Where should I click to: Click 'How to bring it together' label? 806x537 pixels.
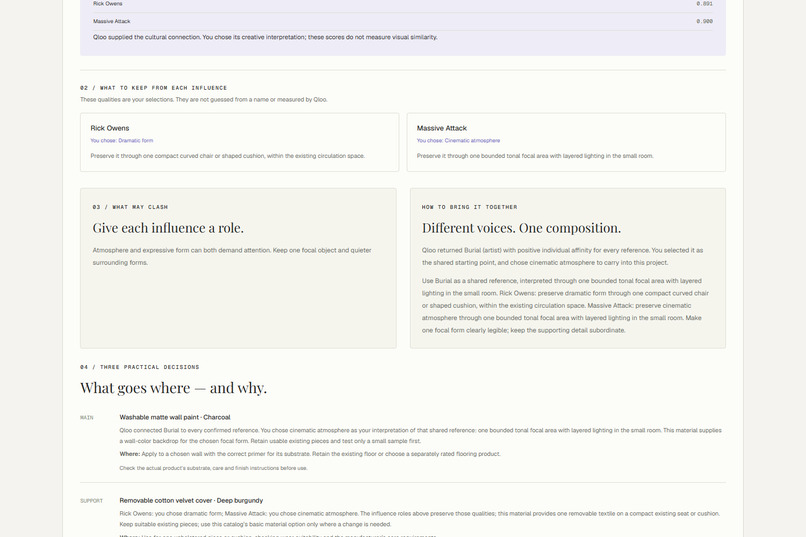click(x=469, y=207)
